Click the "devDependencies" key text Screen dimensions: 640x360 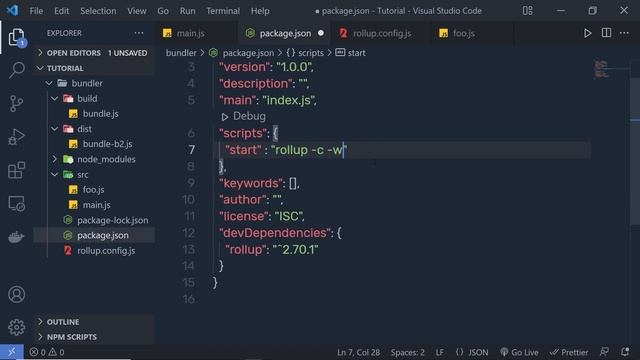click(x=275, y=233)
